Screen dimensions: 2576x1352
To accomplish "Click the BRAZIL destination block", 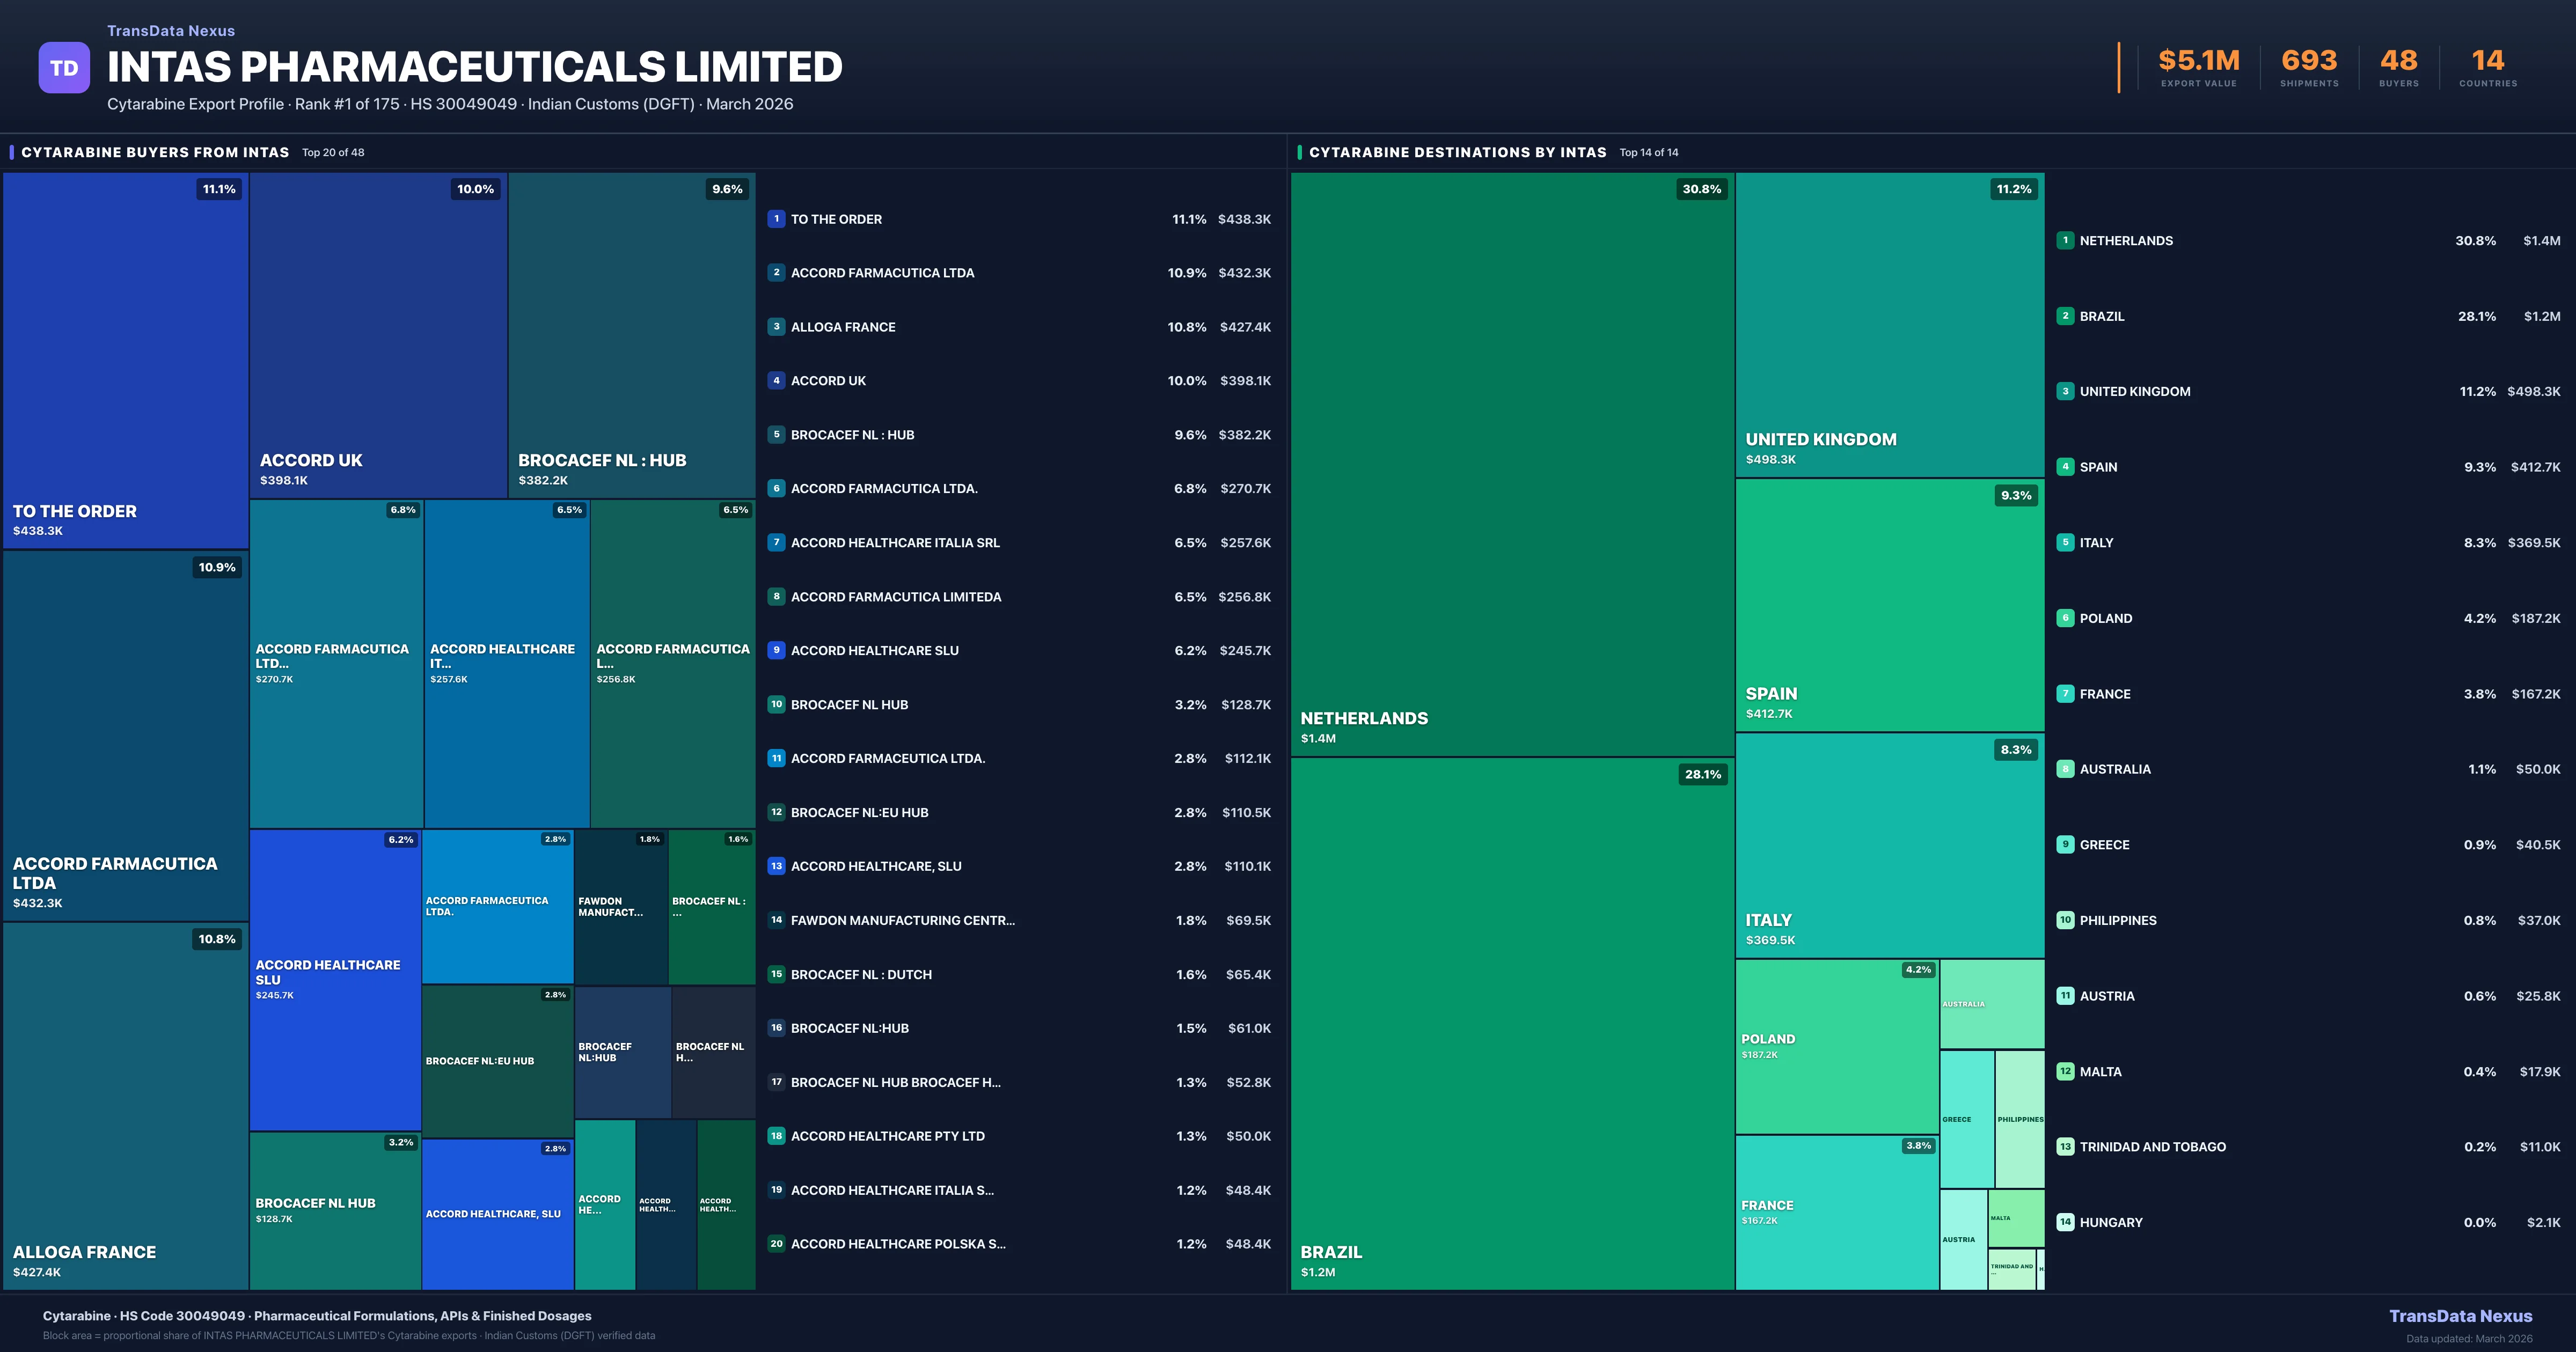I will (x=1512, y=1023).
